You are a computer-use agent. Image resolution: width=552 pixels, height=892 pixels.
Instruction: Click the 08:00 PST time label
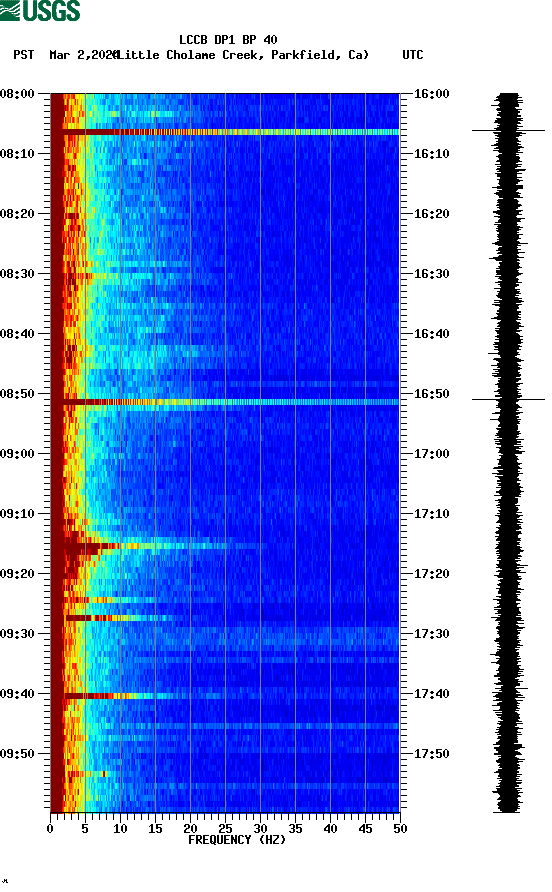point(18,93)
